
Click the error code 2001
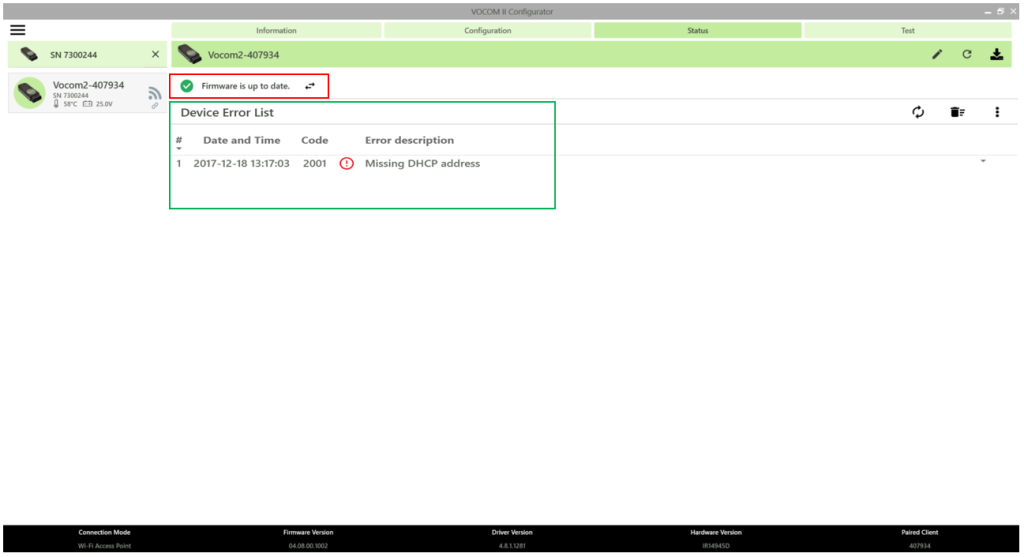315,164
